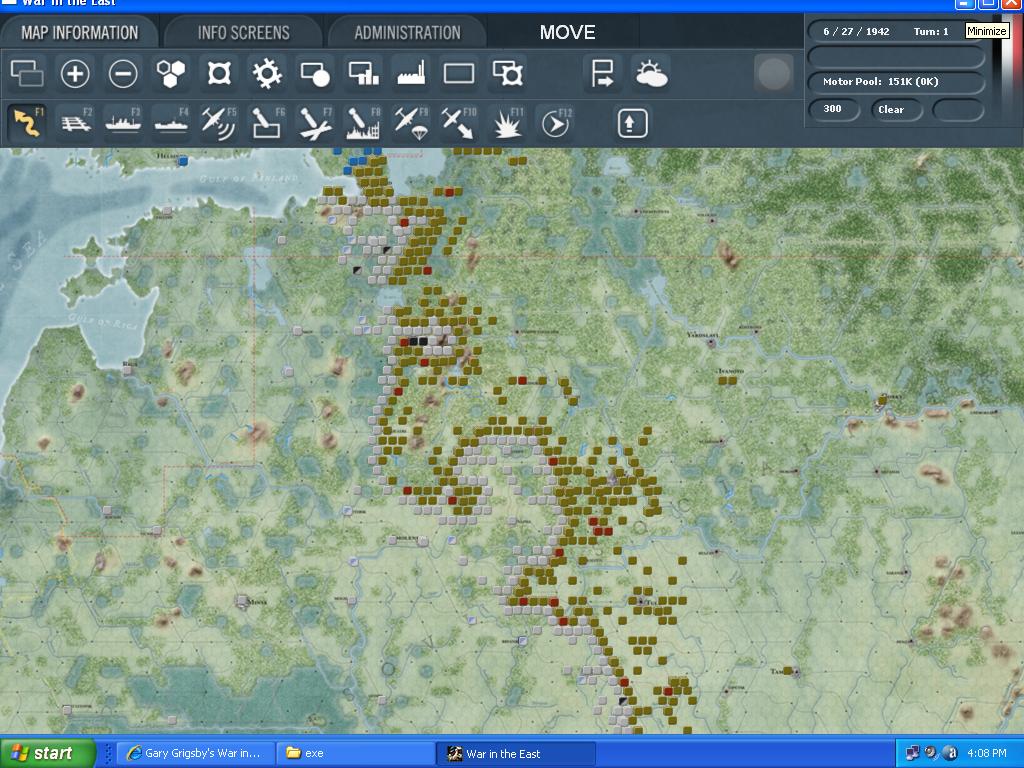Image resolution: width=1024 pixels, height=768 pixels.
Task: Open the Info Screens tab
Action: 243,33
